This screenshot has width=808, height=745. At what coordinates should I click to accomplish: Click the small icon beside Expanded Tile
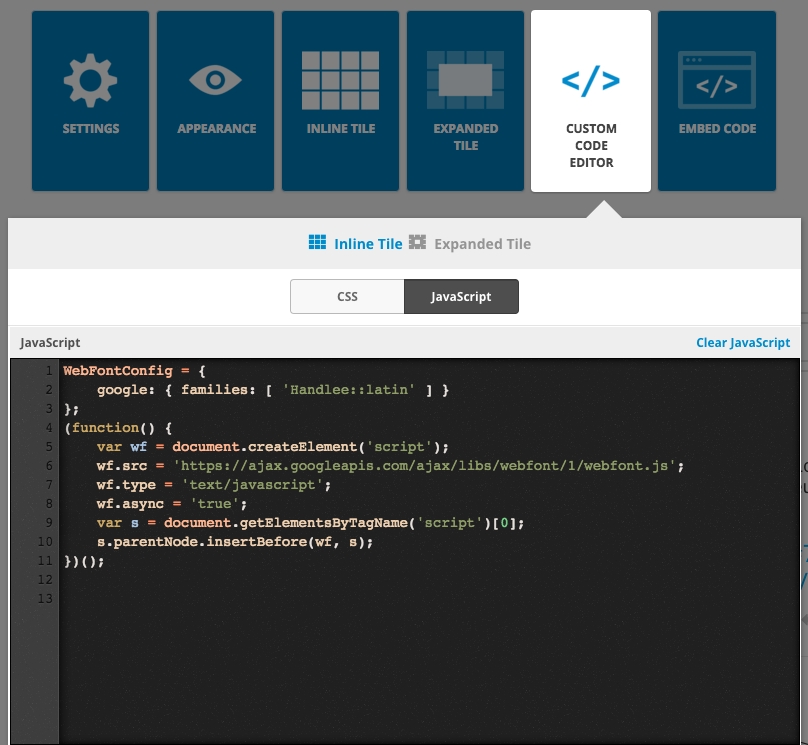click(418, 243)
